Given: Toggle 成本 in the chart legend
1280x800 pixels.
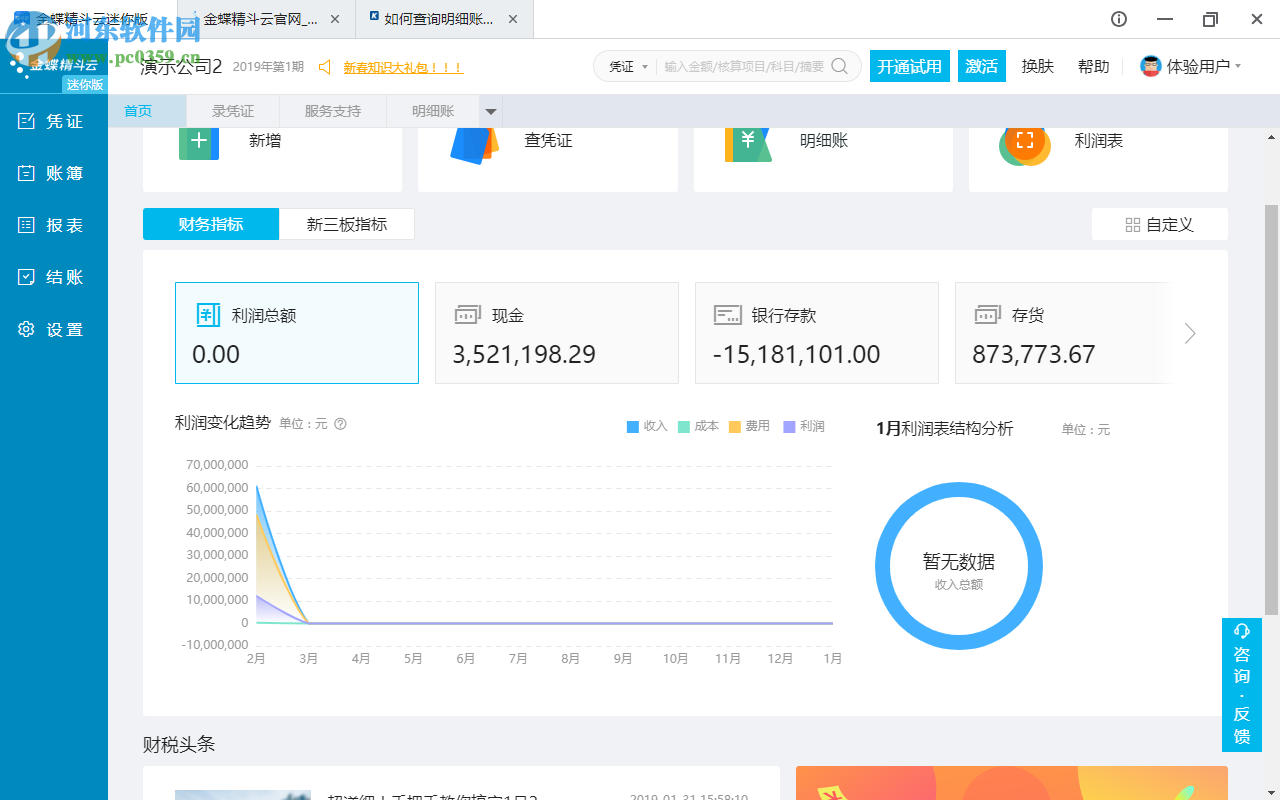Looking at the screenshot, I should pyautogui.click(x=698, y=425).
